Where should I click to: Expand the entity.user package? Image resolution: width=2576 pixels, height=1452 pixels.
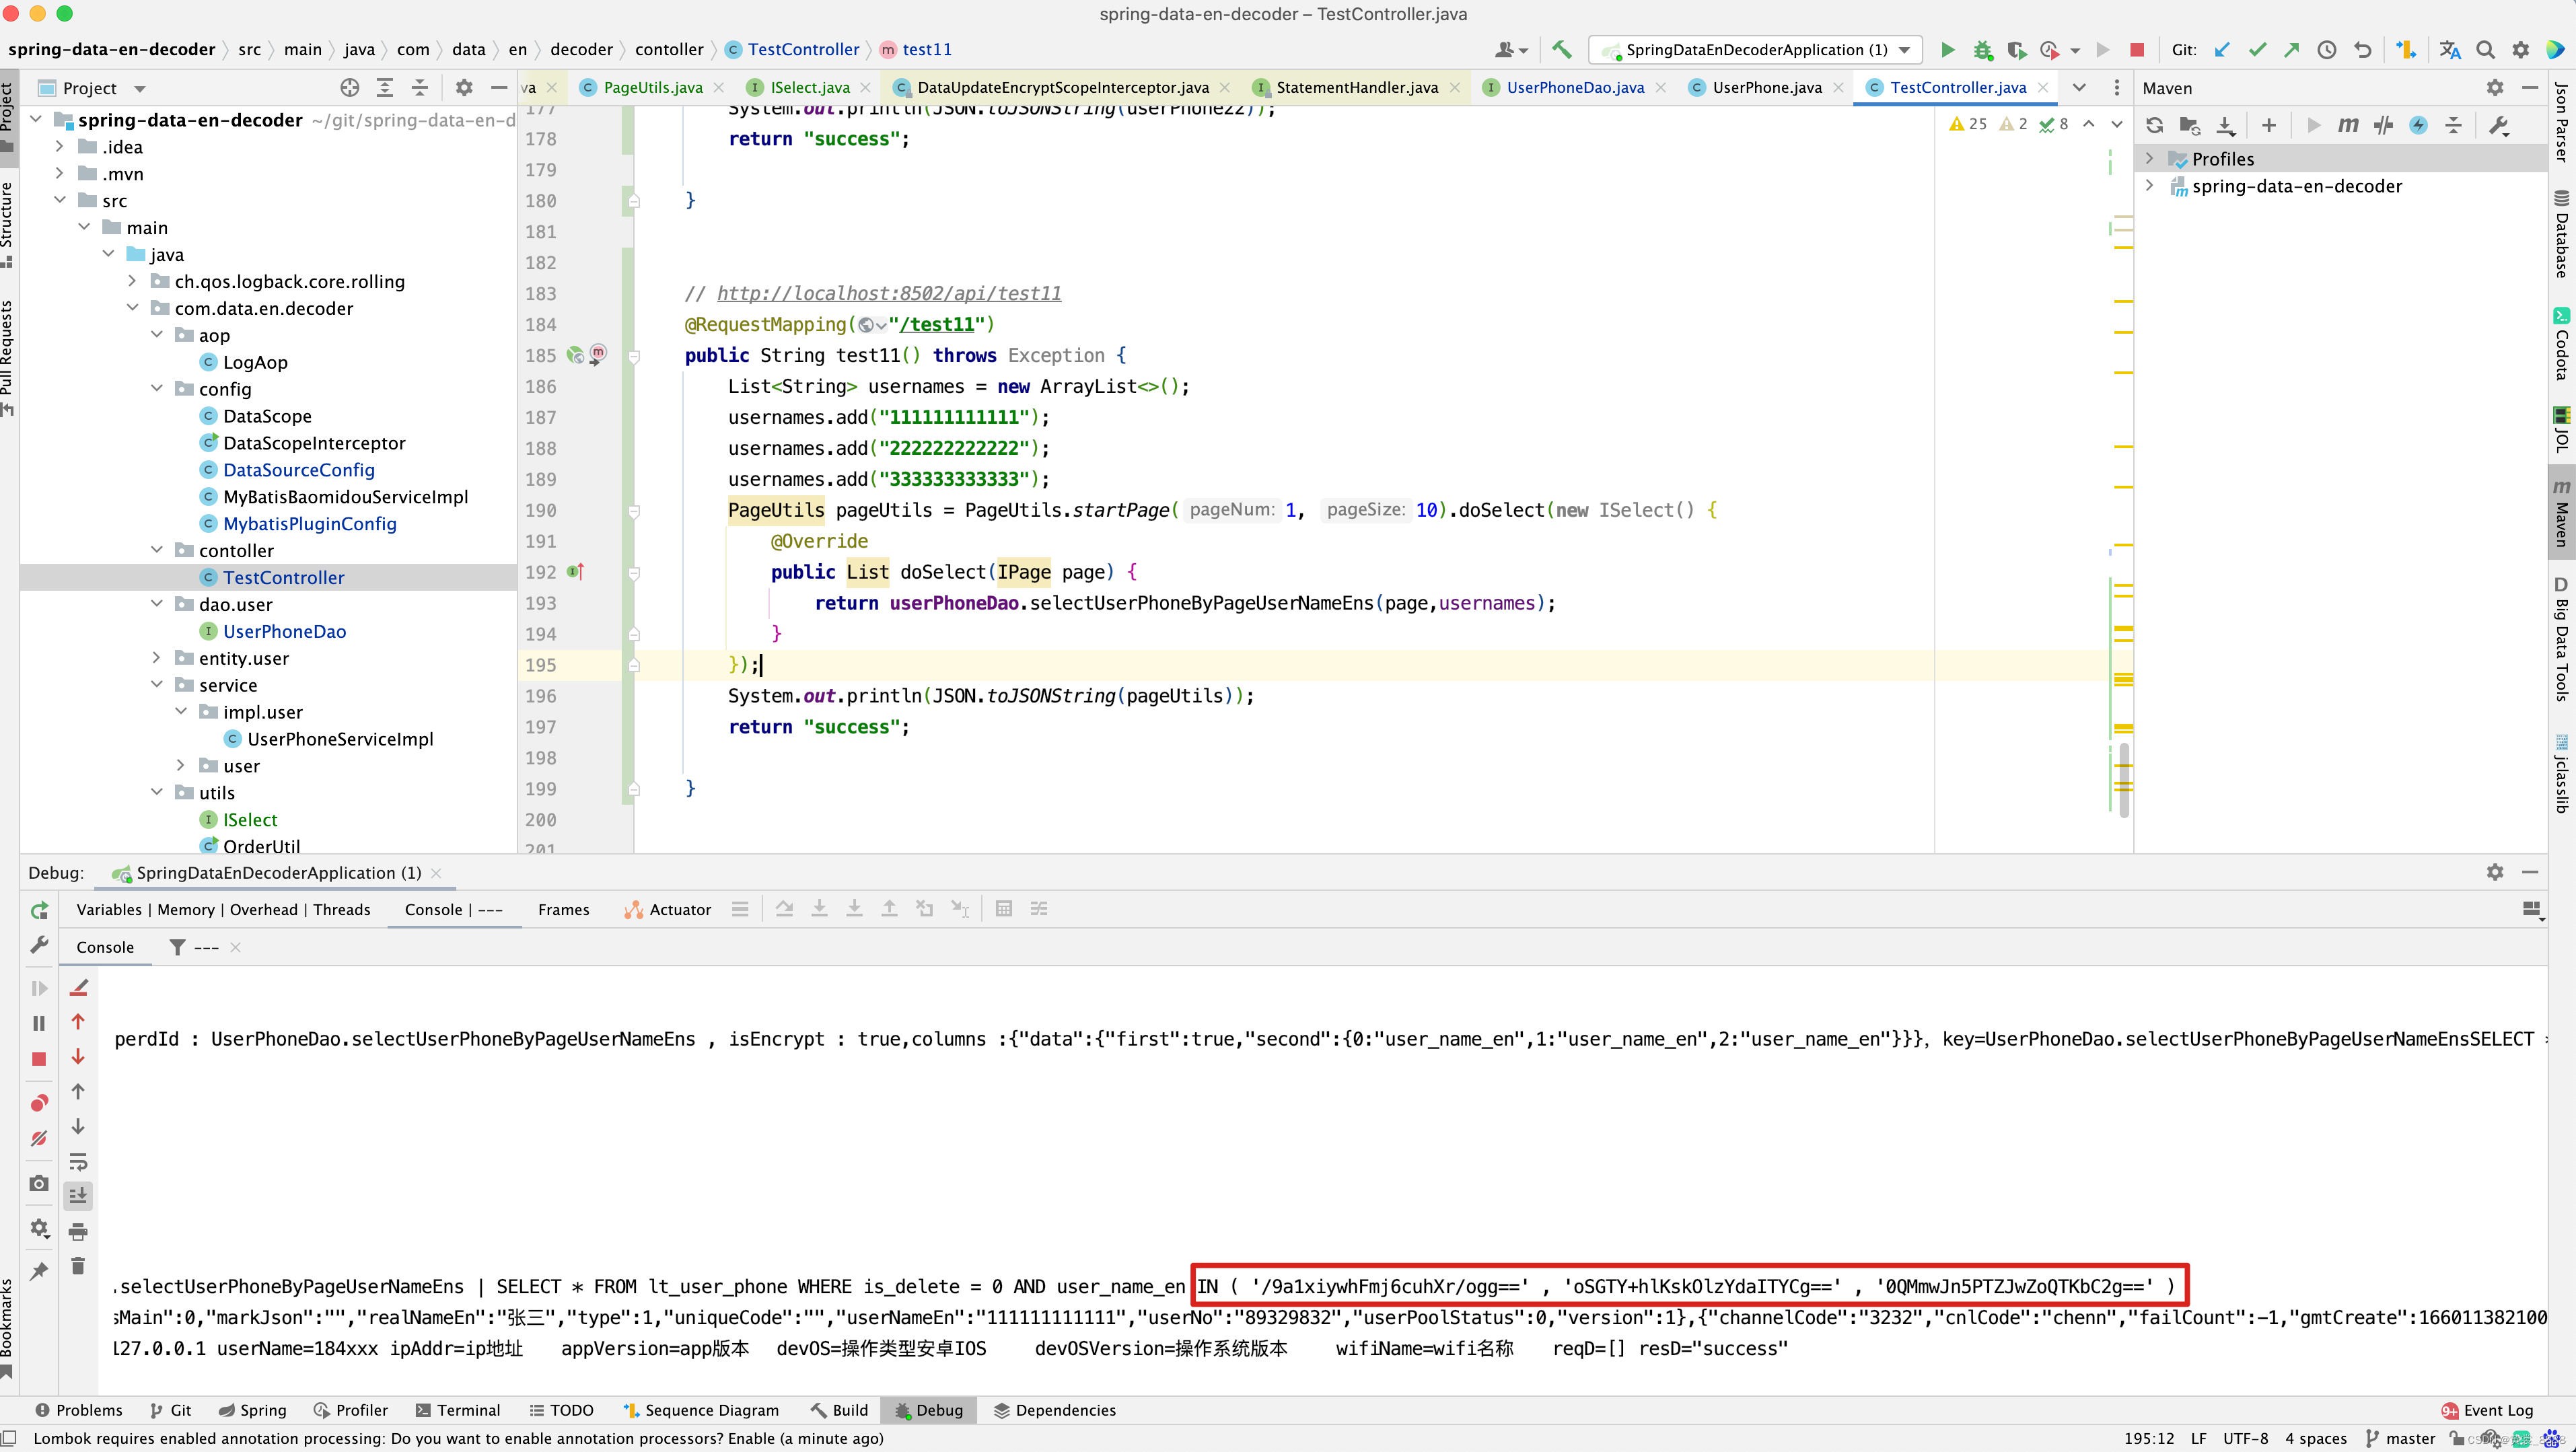click(x=156, y=657)
